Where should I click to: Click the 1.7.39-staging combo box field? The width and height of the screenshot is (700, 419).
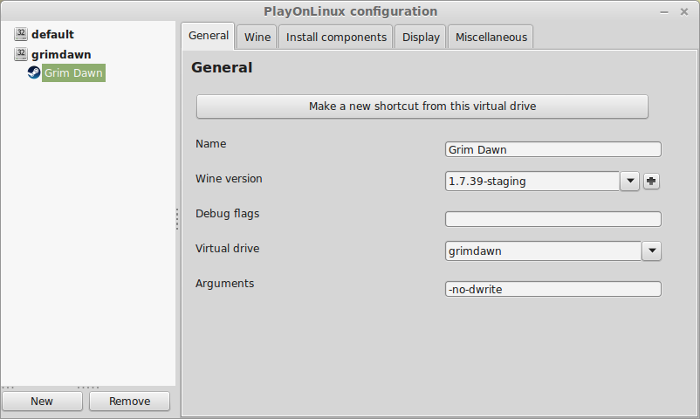pyautogui.click(x=532, y=181)
